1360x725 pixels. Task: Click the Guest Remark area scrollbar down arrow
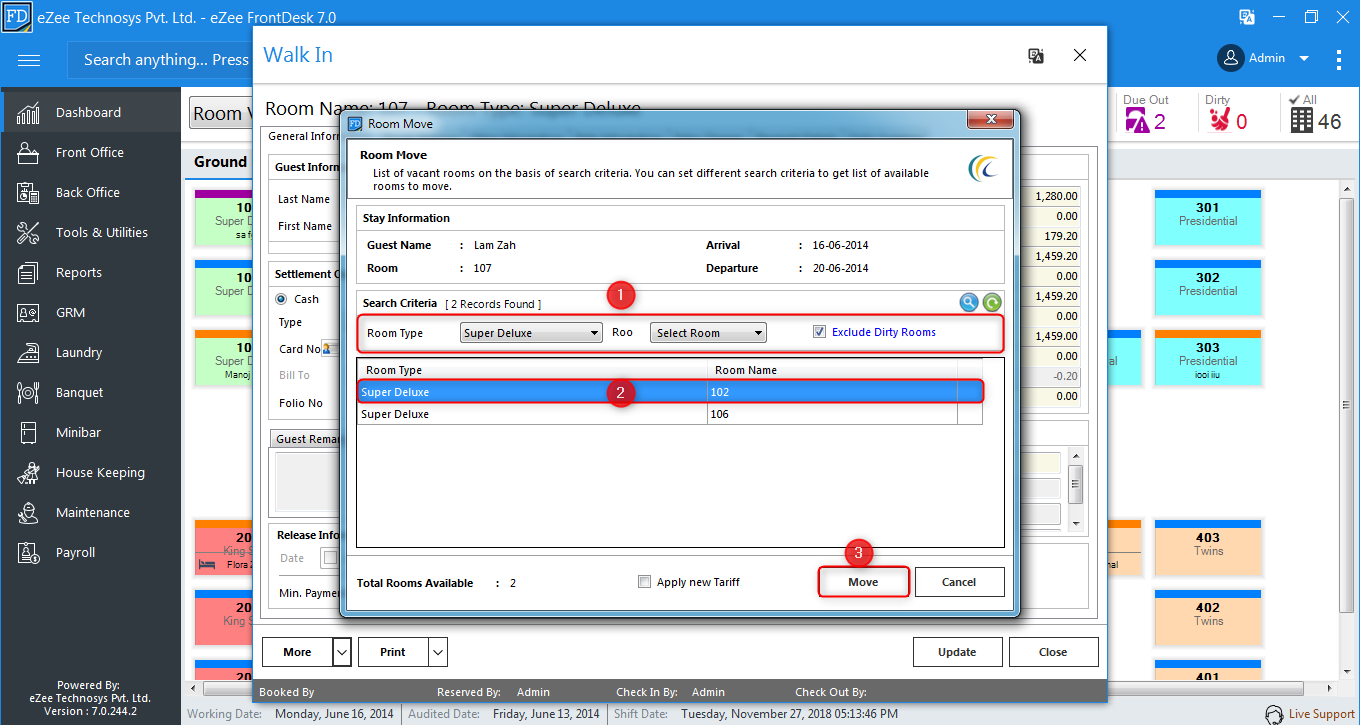[x=1076, y=523]
